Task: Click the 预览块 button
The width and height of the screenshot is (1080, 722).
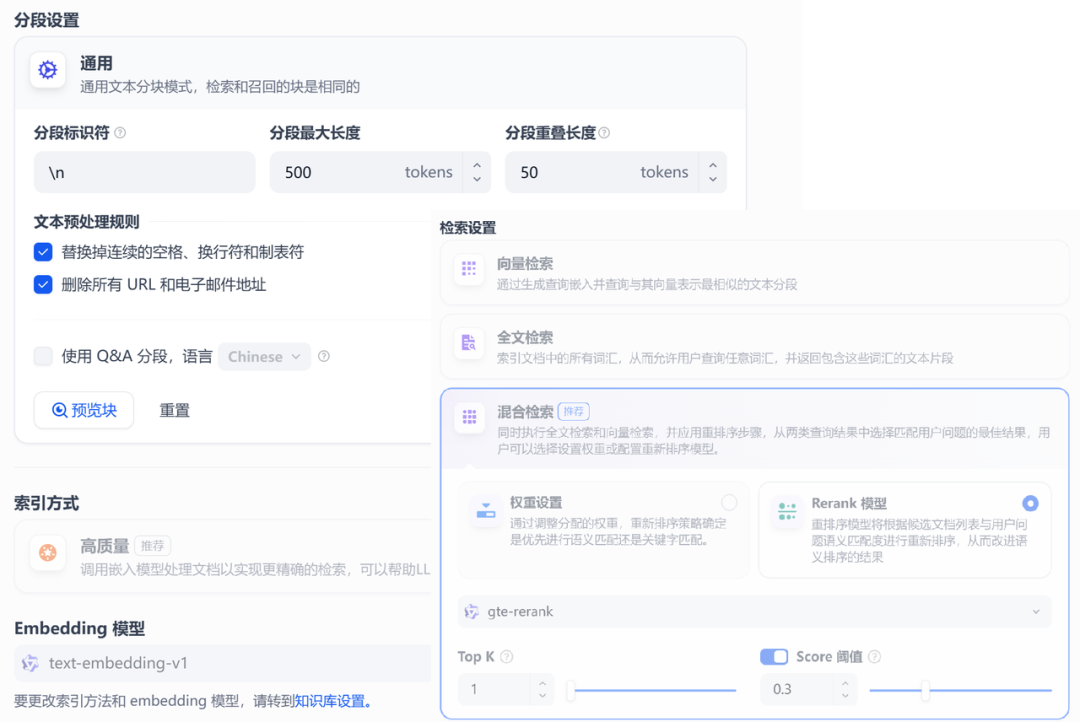Action: (84, 410)
